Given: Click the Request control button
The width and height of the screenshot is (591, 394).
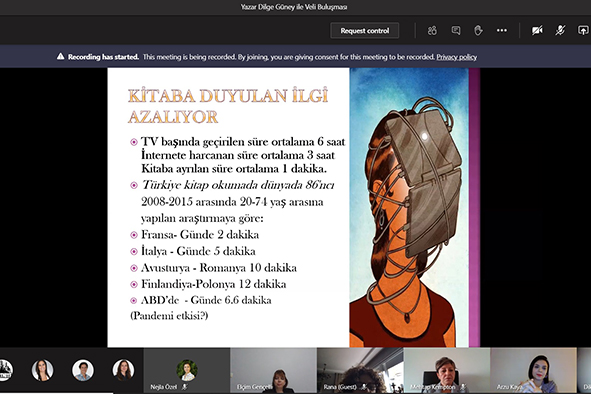Looking at the screenshot, I should 364,31.
